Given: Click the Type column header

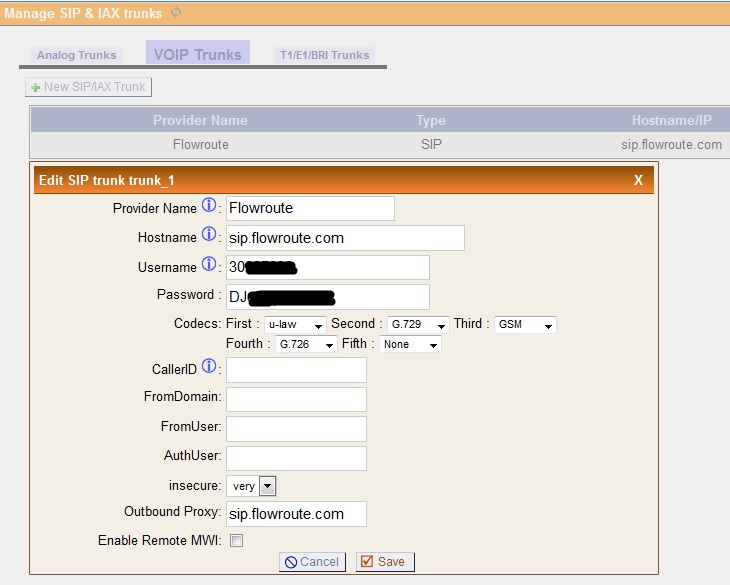Looking at the screenshot, I should [x=431, y=121].
